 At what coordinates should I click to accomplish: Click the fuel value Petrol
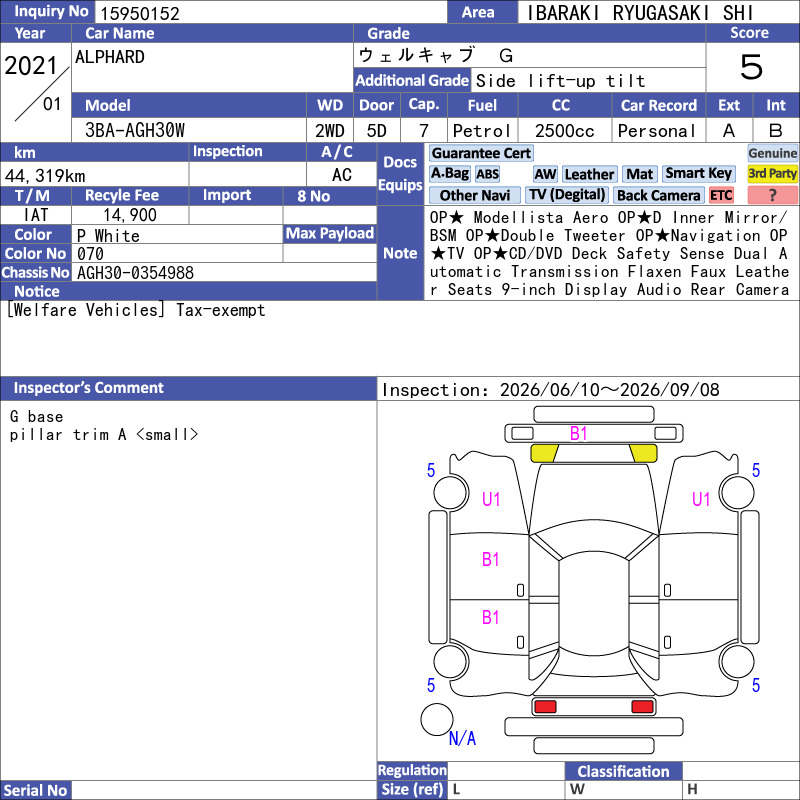[482, 131]
